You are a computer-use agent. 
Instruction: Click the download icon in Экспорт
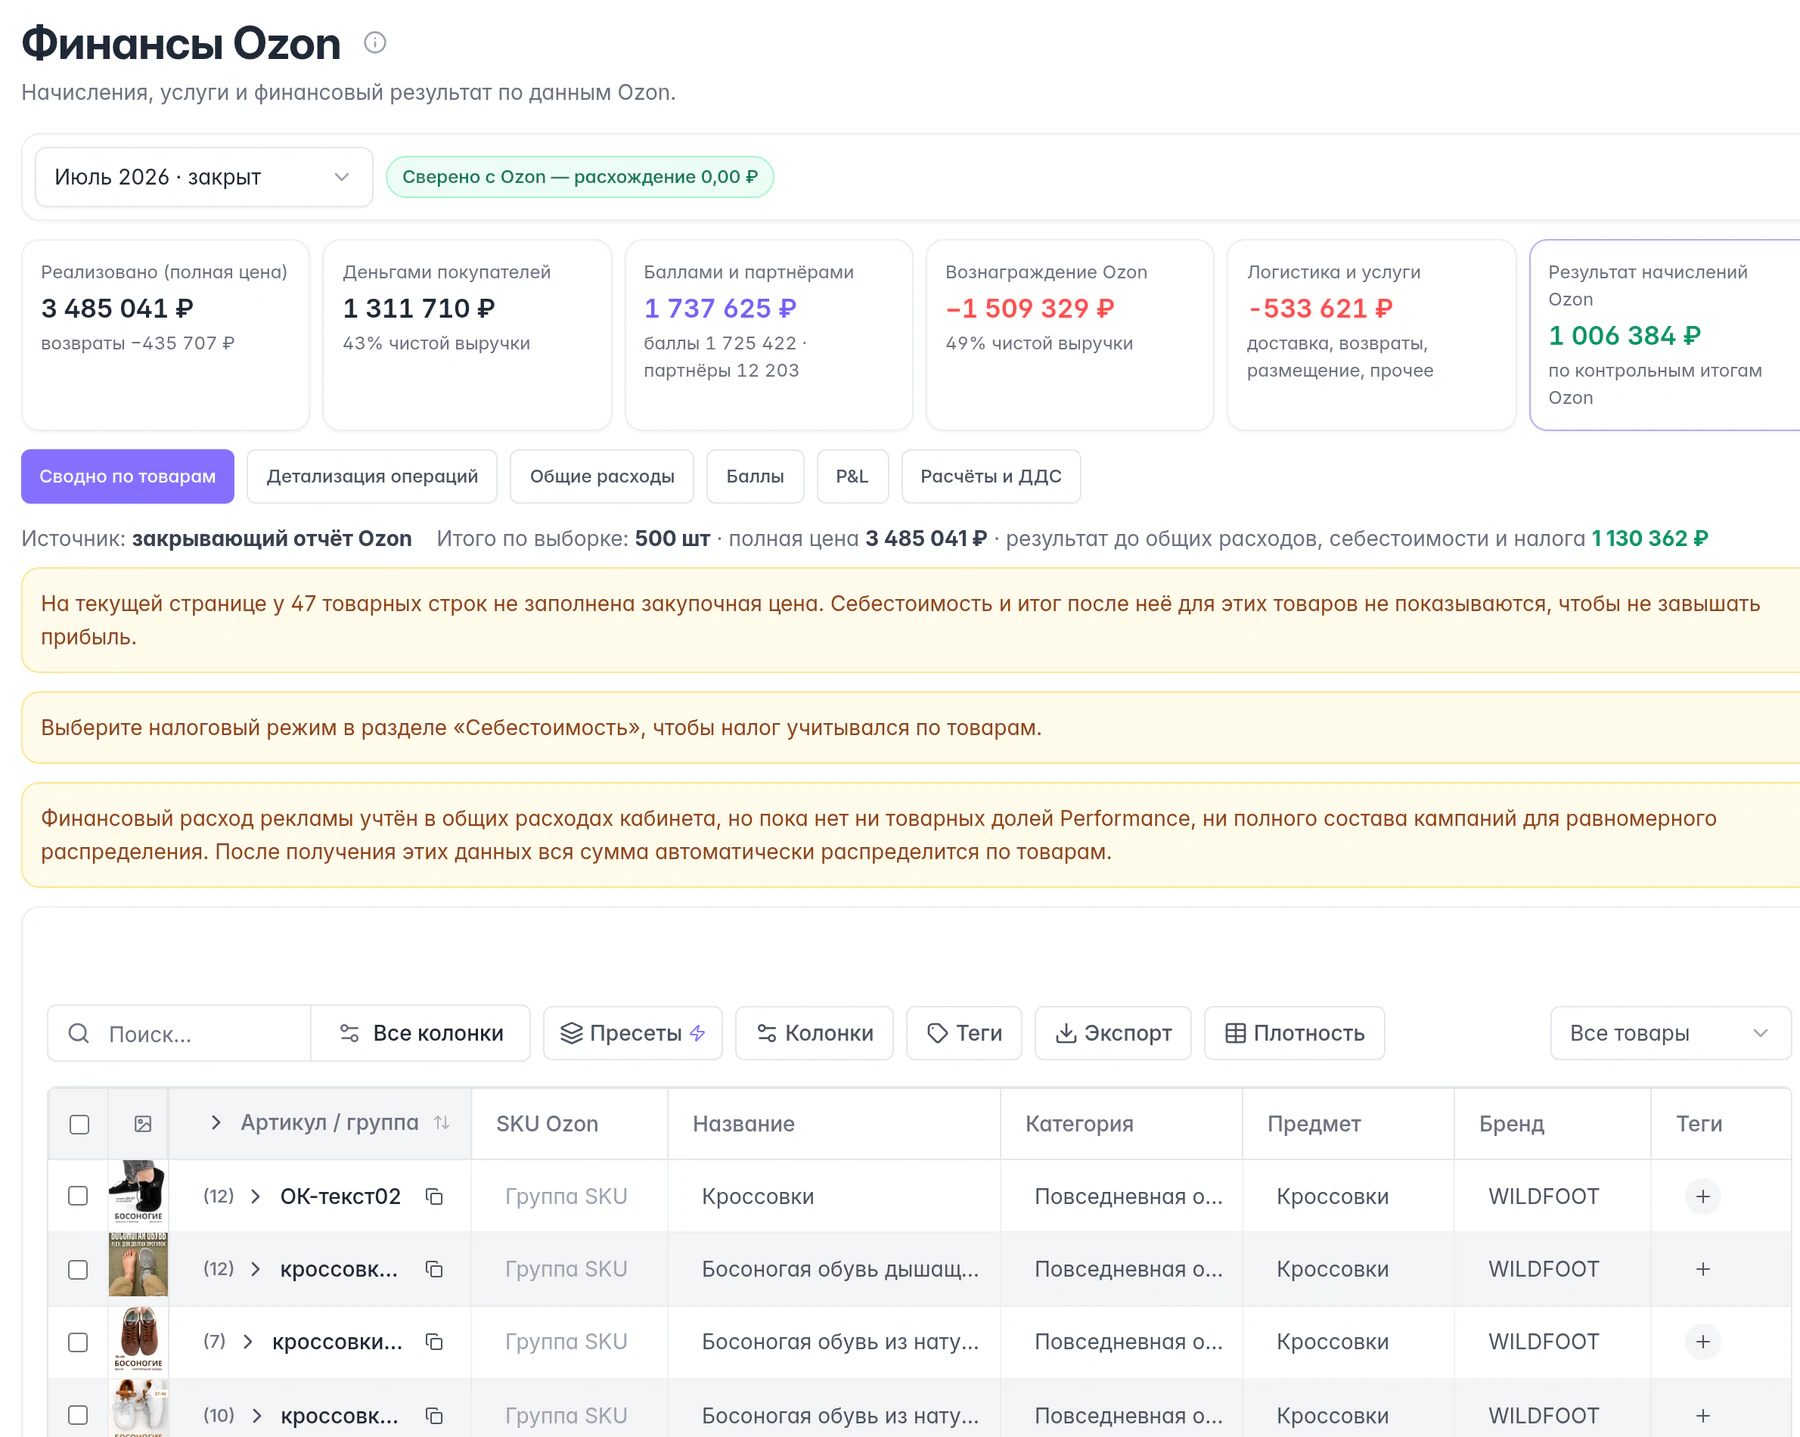[x=1066, y=1033]
